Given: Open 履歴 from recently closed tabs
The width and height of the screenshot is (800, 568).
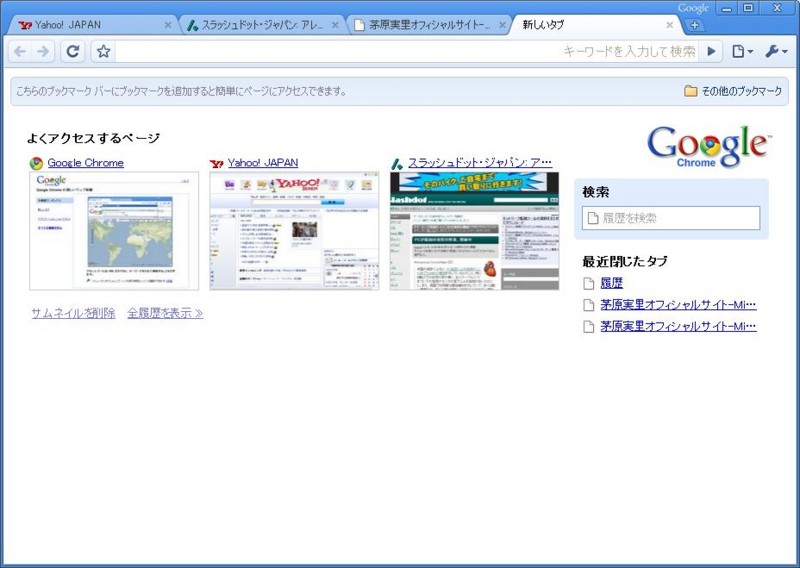Looking at the screenshot, I should coord(611,283).
